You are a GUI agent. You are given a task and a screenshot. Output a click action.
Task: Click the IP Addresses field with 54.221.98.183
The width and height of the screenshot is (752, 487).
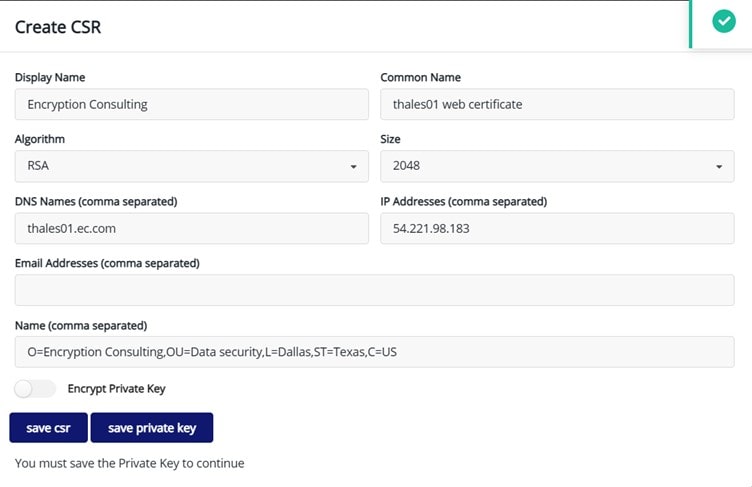[557, 228]
